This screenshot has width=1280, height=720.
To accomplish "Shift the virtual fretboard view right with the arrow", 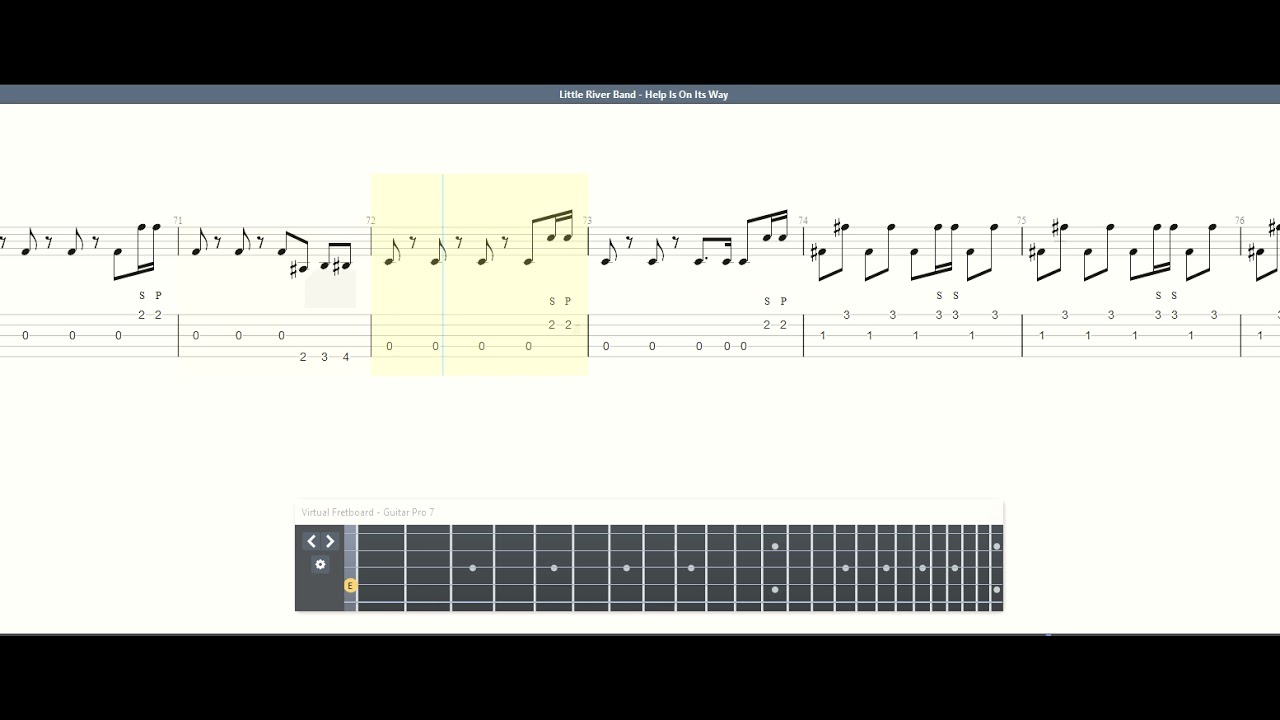I will coord(330,541).
